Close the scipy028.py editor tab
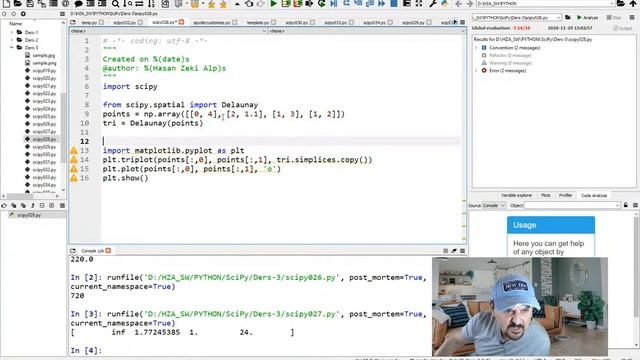The image size is (640, 360). tap(182, 22)
